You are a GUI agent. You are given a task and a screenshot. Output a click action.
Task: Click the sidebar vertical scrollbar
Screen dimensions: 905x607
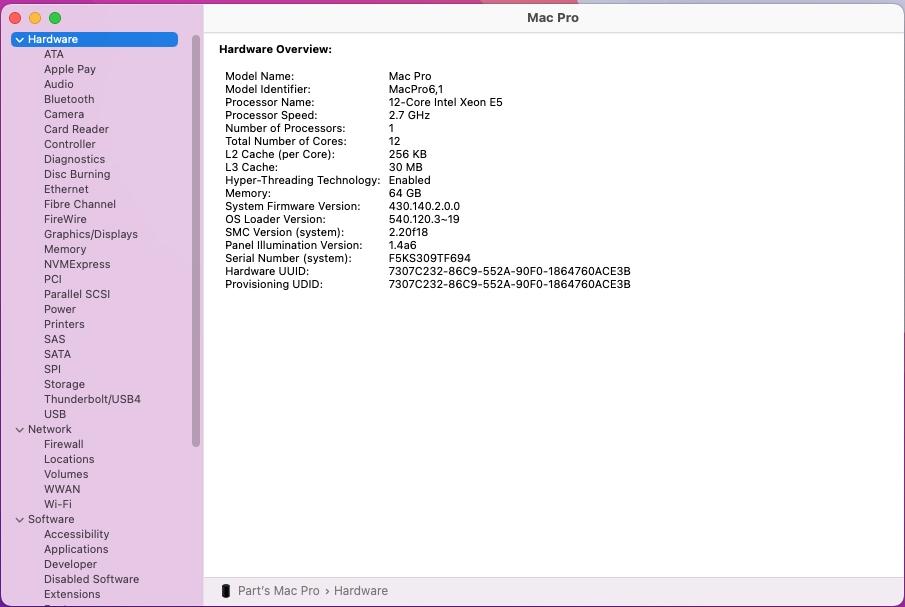point(196,240)
